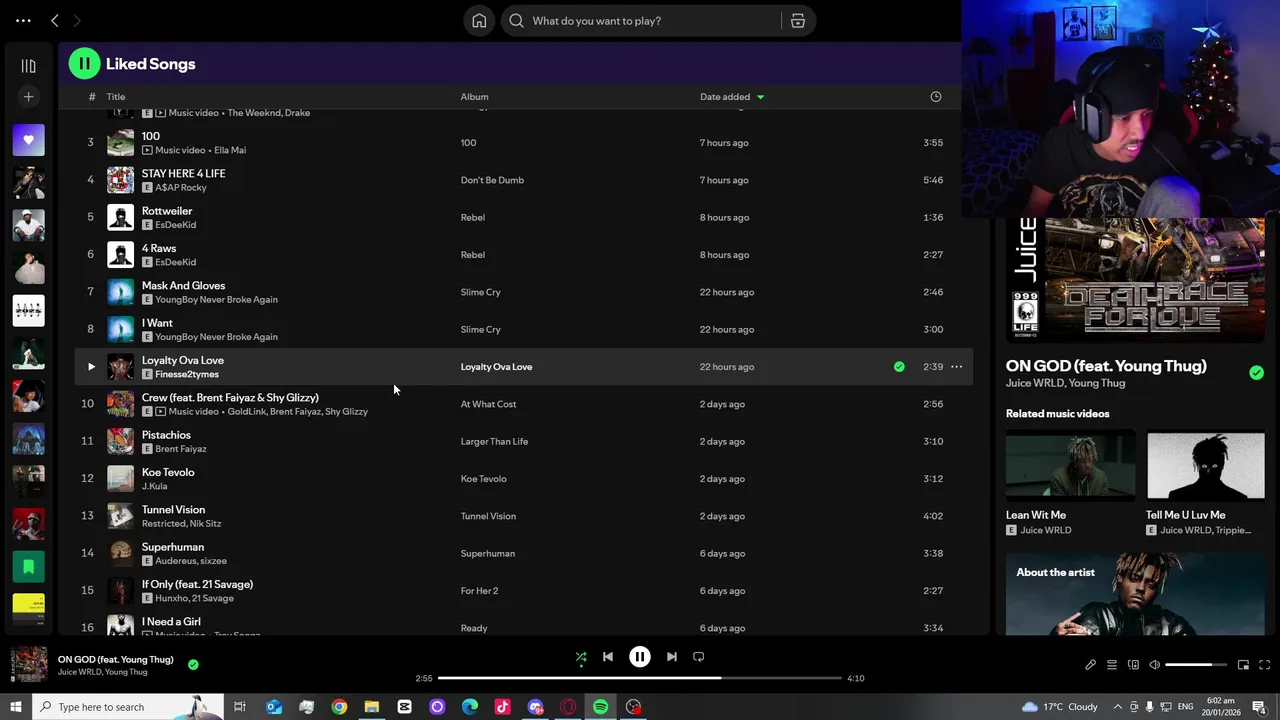The image size is (1280, 720).
Task: Unlike Loyalty Ova Love via green checkmark
Action: click(x=899, y=367)
